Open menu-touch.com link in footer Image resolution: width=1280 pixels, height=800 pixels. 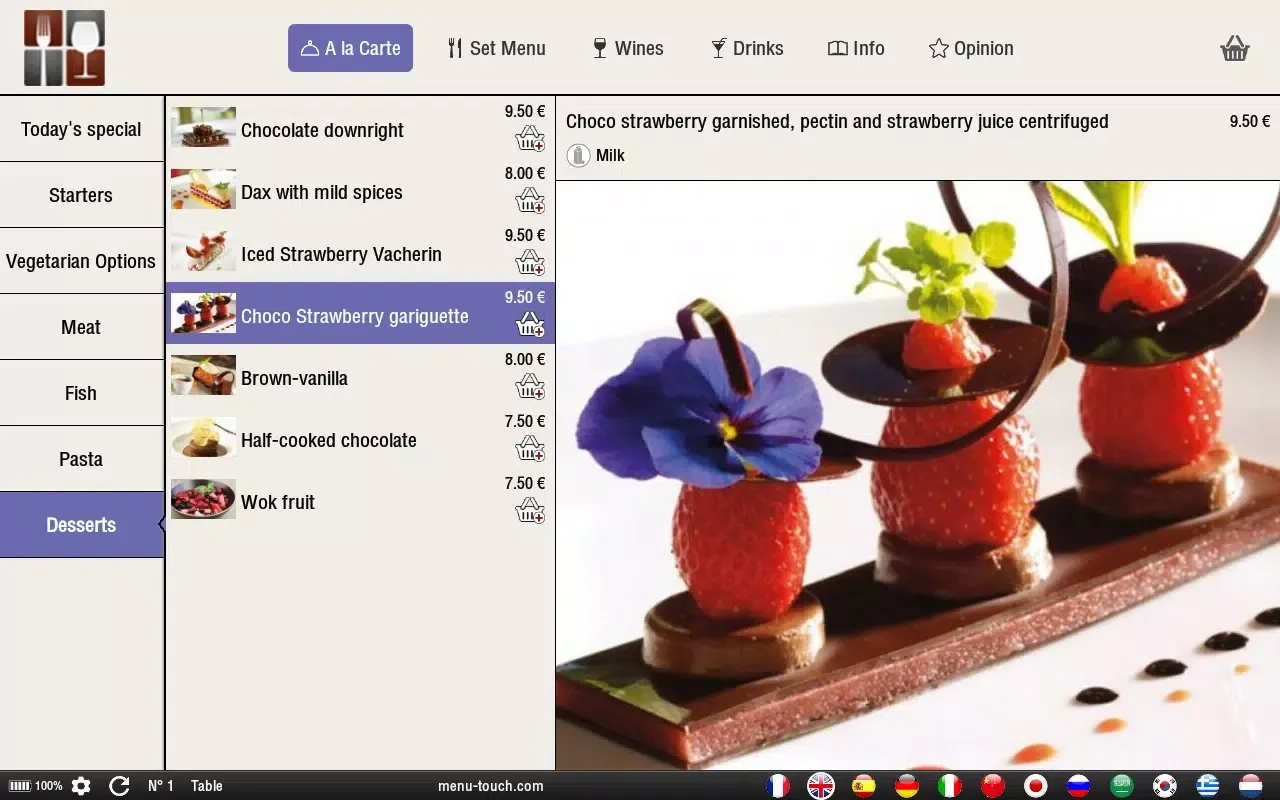pyautogui.click(x=491, y=786)
